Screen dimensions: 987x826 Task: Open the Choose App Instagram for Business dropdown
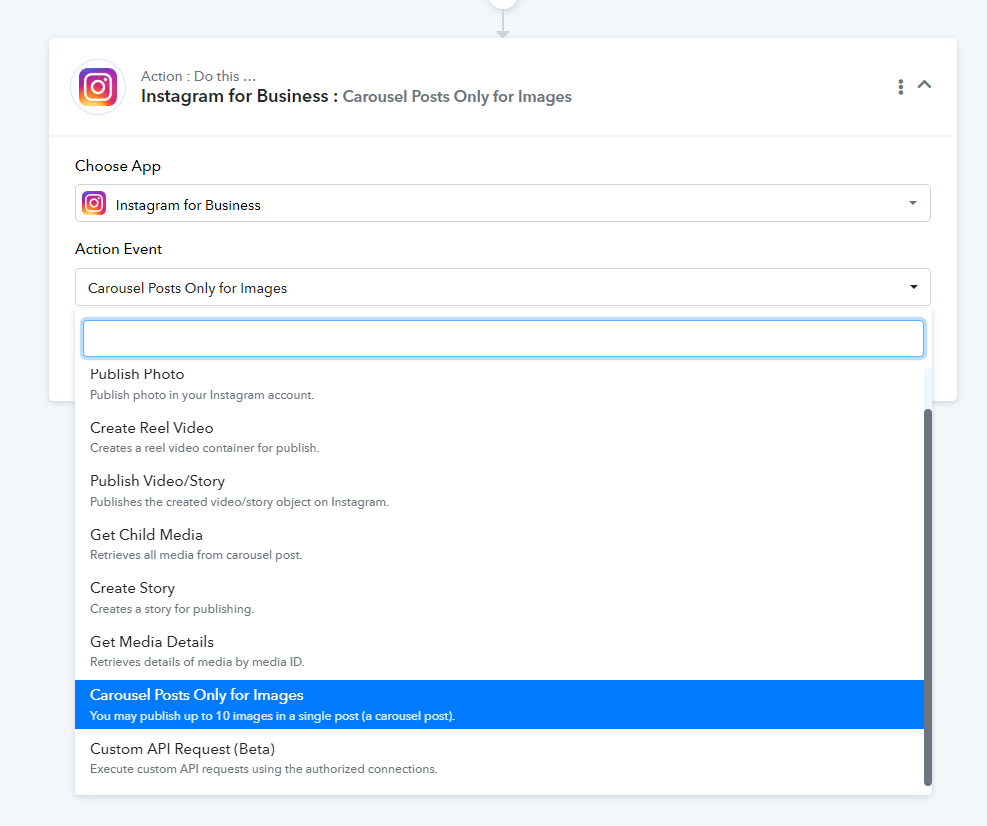502,203
